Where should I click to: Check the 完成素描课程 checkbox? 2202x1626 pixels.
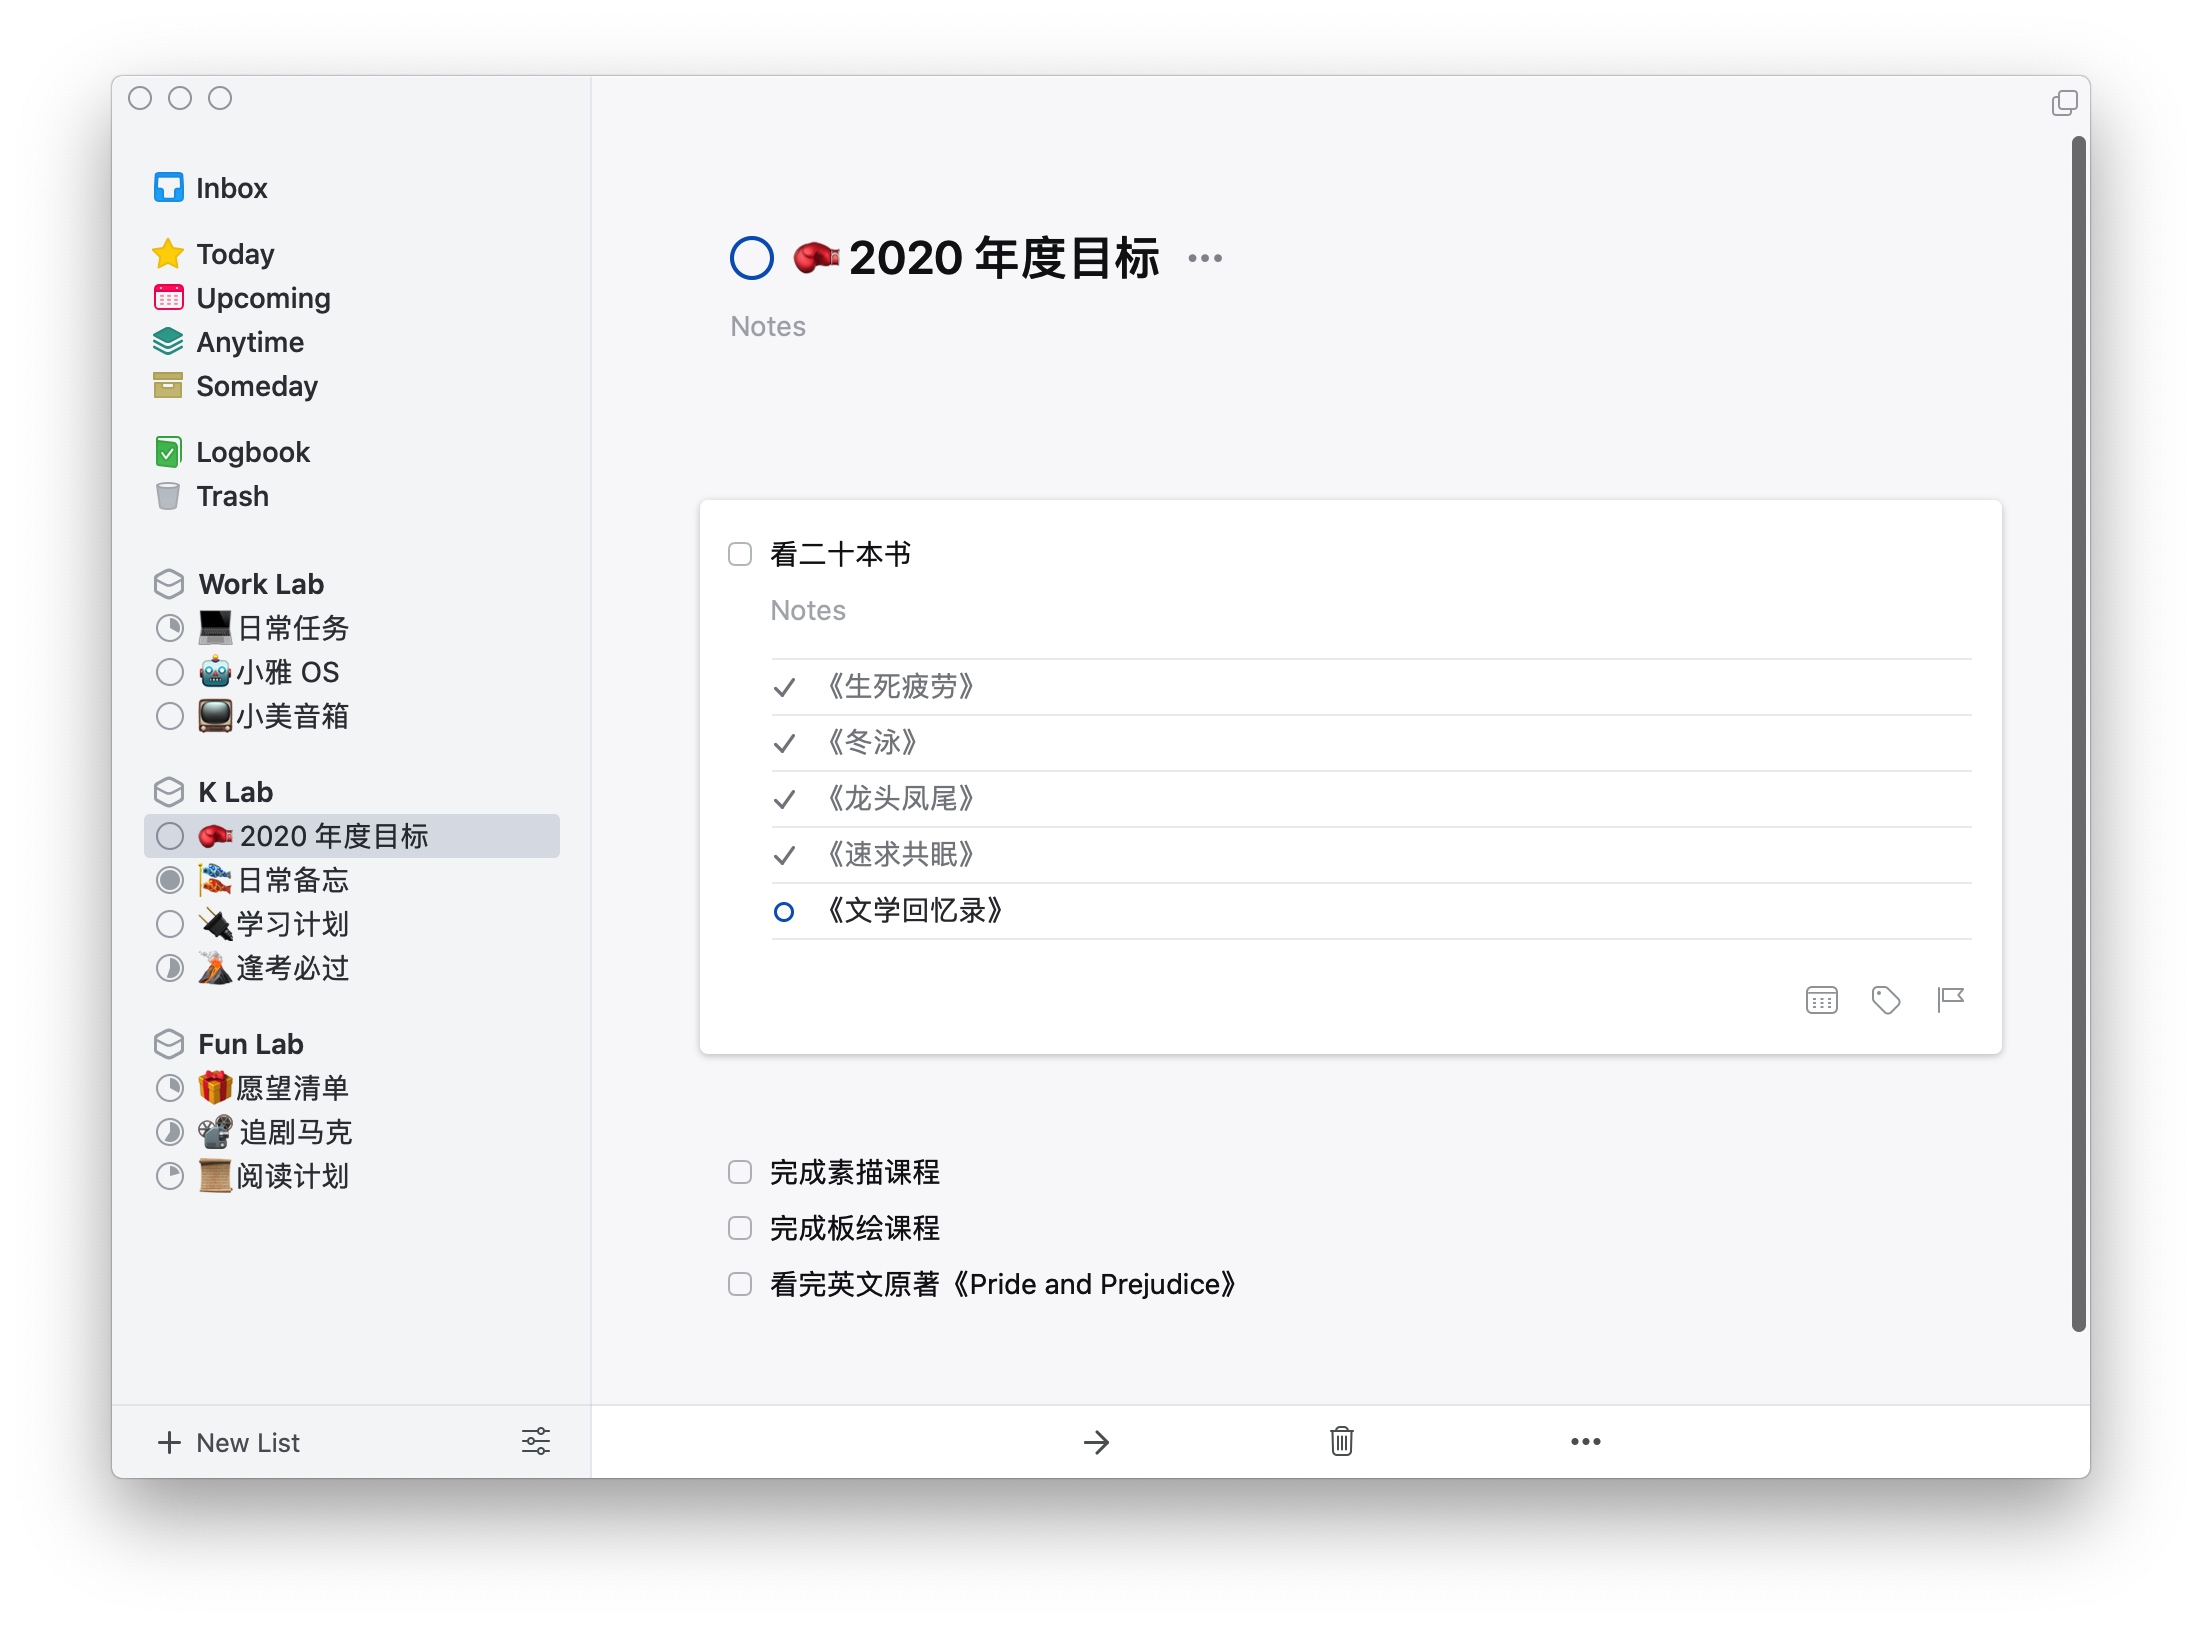click(x=740, y=1172)
